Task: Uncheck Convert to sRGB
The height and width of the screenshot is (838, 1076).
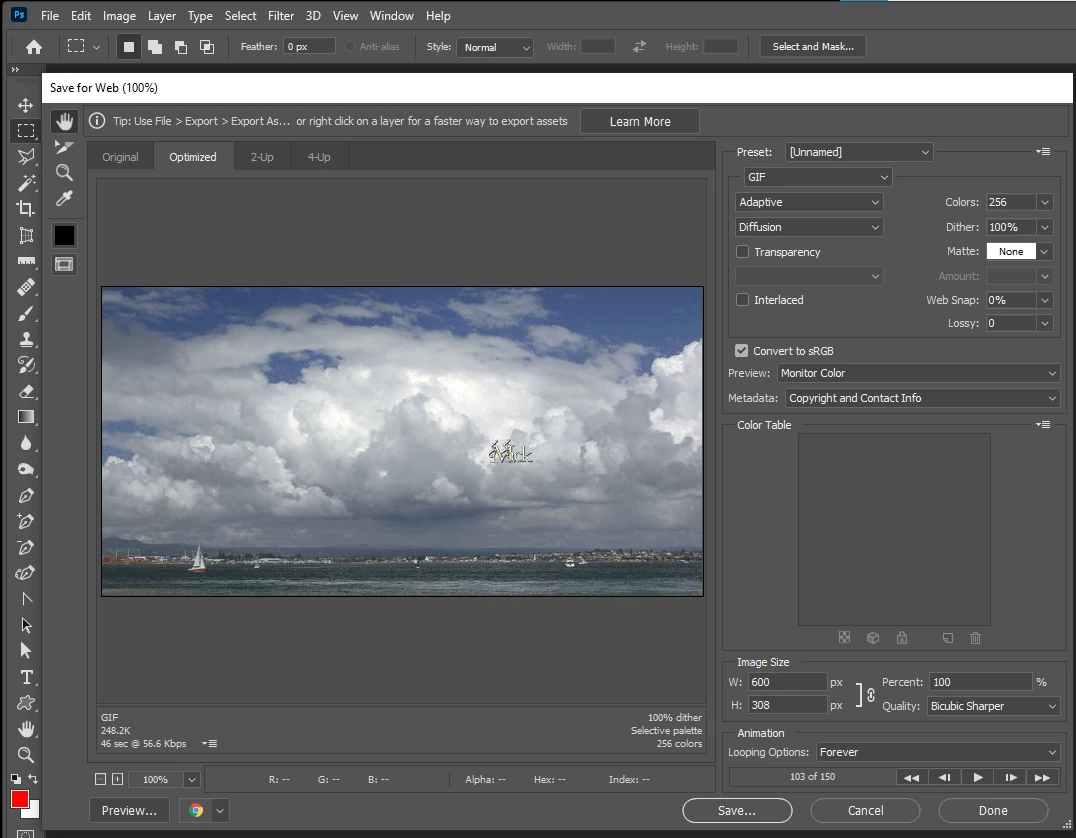Action: [x=741, y=351]
